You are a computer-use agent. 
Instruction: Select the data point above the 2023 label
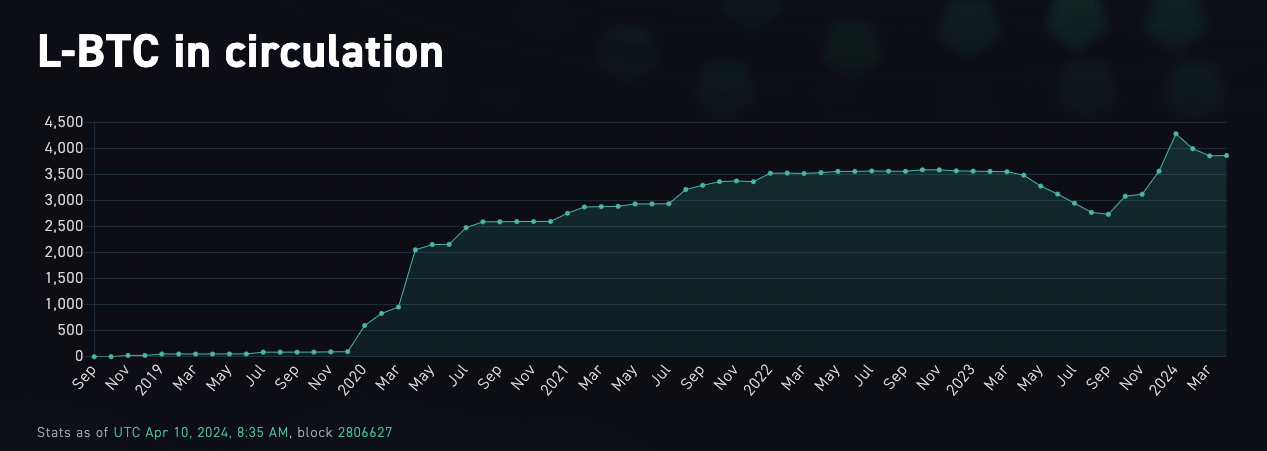[973, 171]
